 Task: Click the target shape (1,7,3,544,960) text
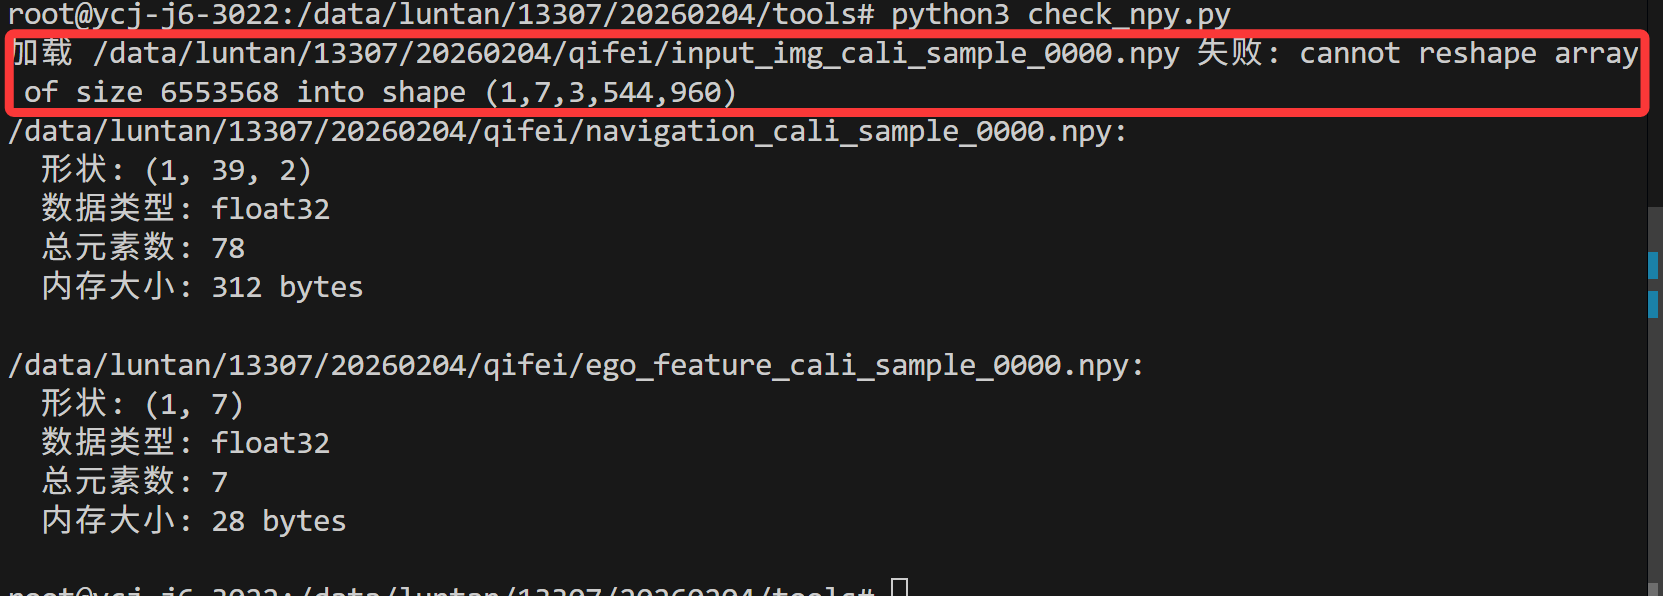610,92
